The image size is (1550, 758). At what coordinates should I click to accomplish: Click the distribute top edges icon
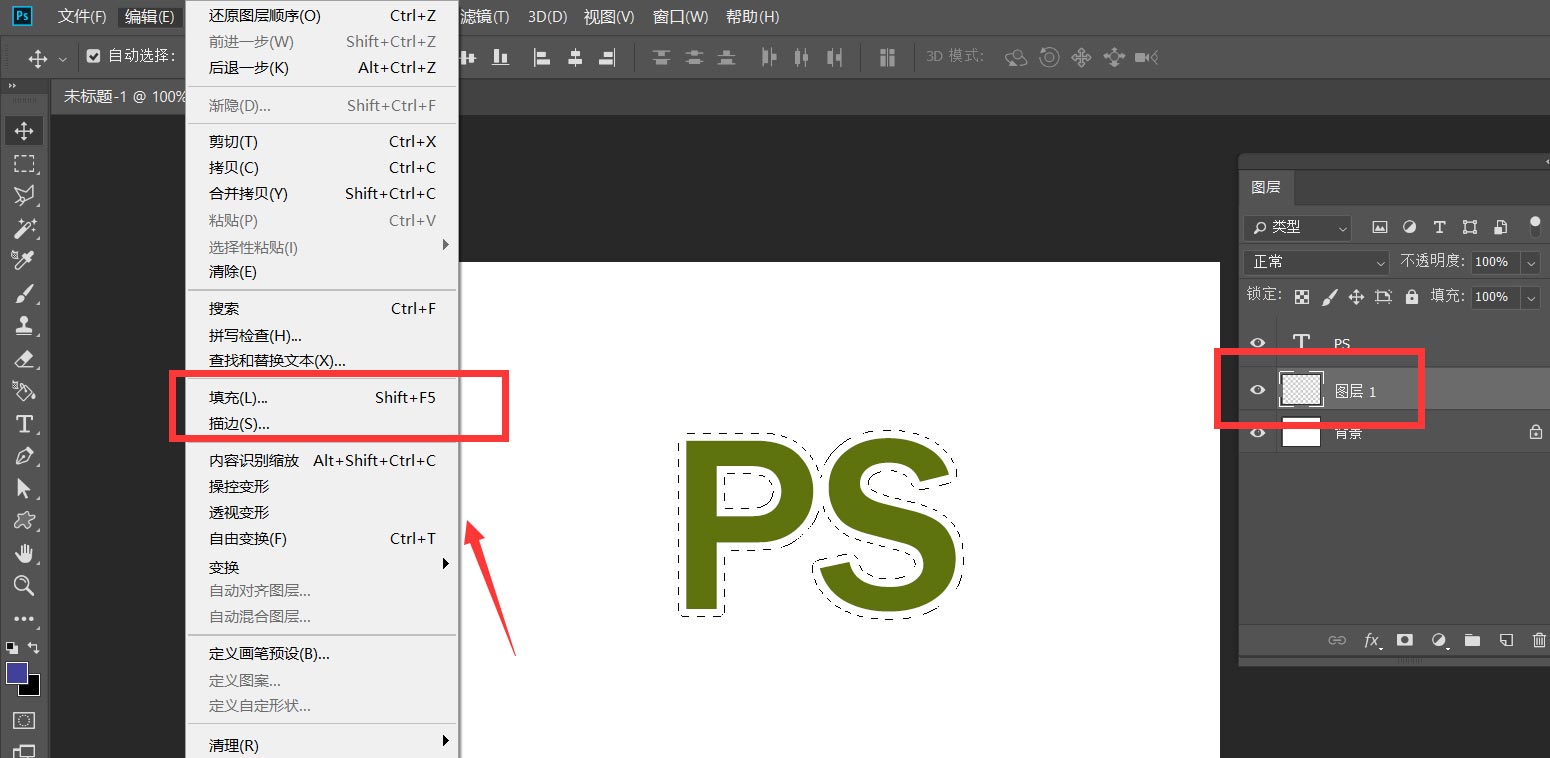pyautogui.click(x=661, y=58)
